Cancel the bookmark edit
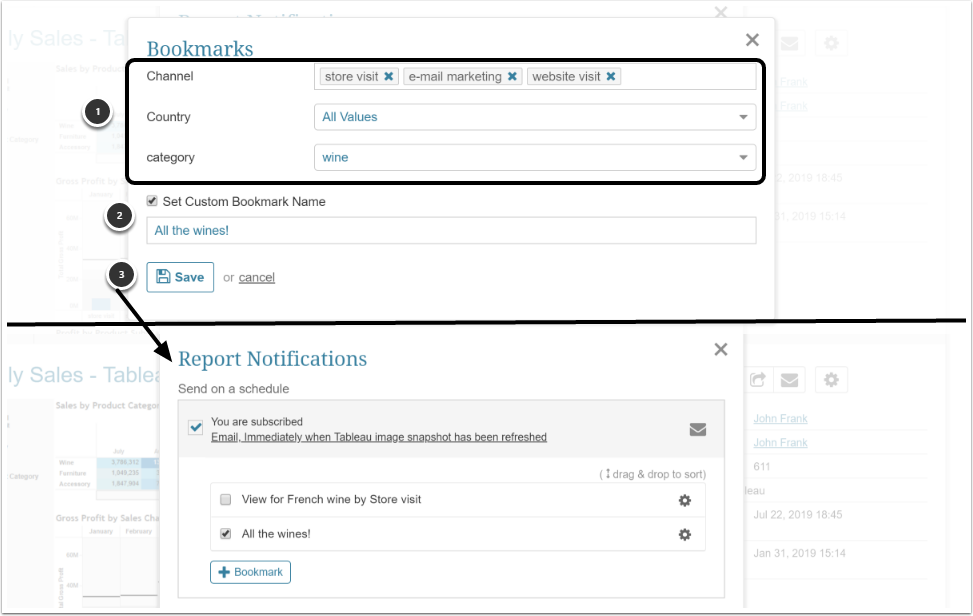 256,277
